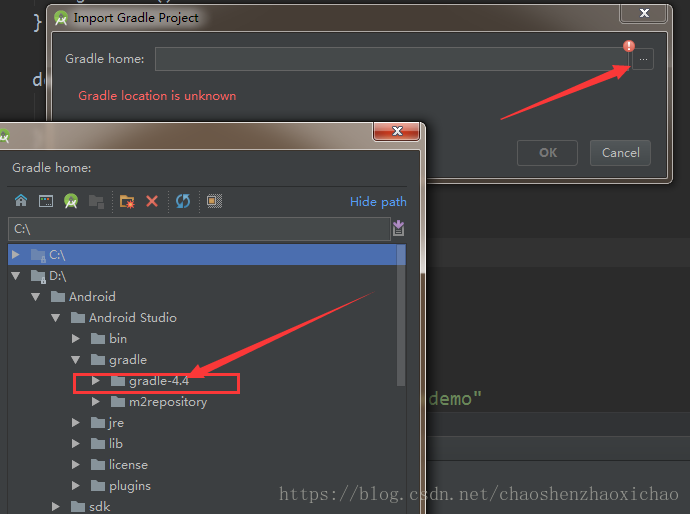Click the browse ellipsis button for Gradle home
Viewport: 690px width, 514px height.
[x=643, y=59]
